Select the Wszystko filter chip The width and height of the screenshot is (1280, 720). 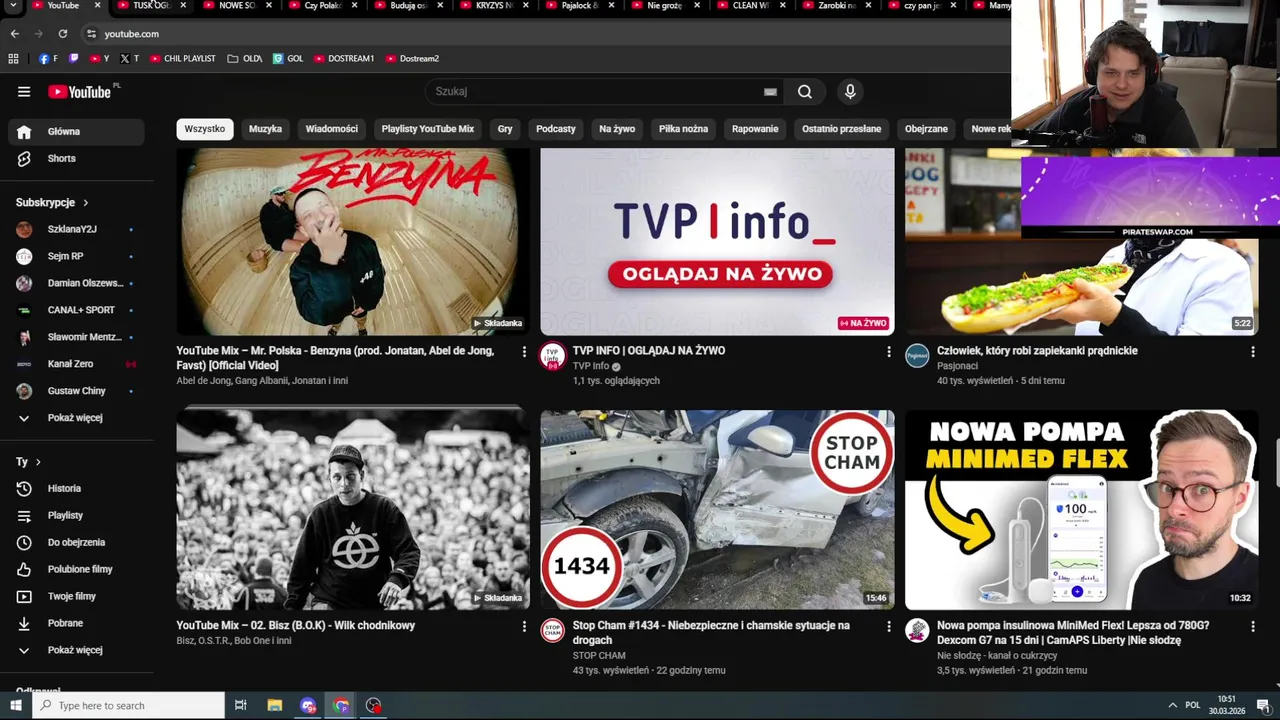click(205, 129)
